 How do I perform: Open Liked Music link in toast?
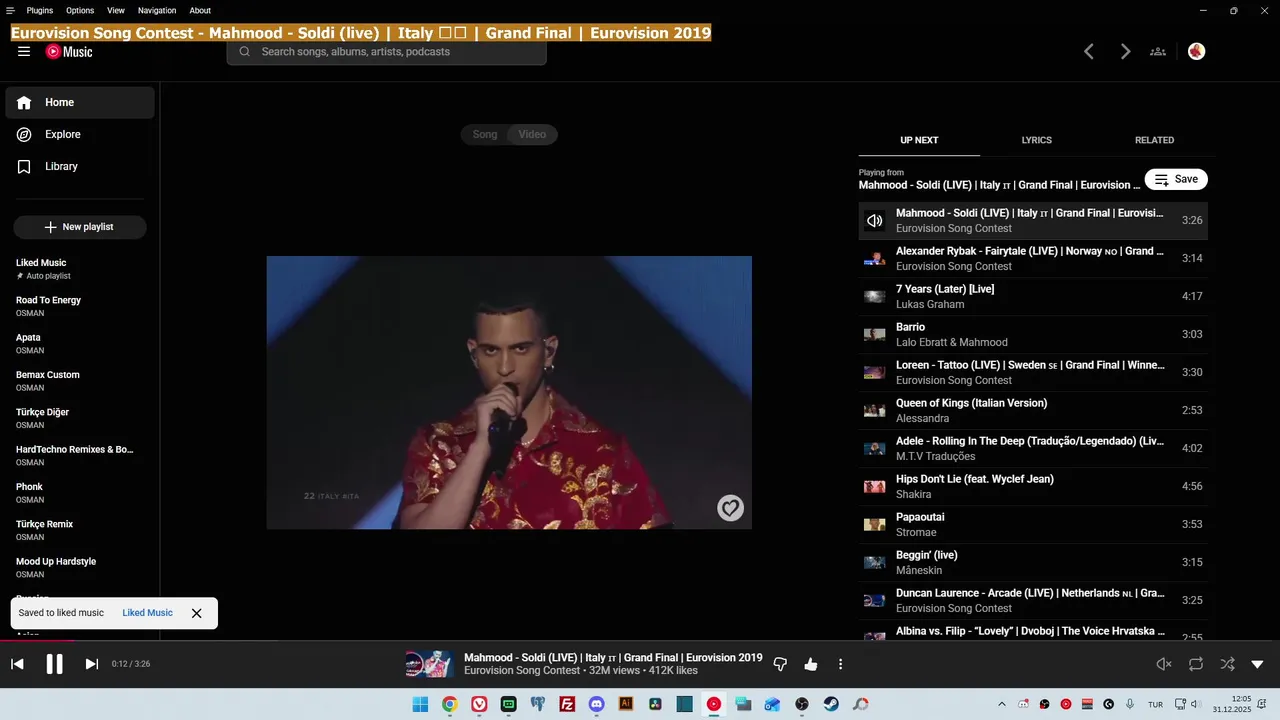click(147, 613)
